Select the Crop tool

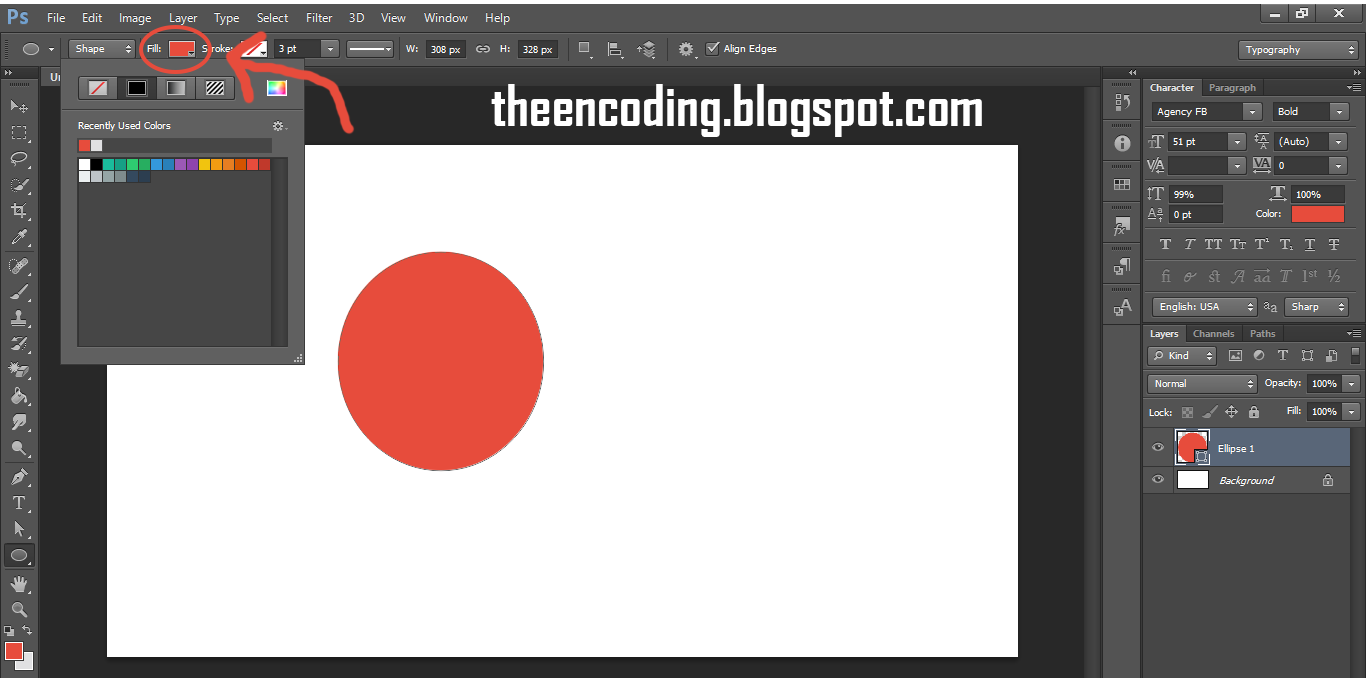19,211
